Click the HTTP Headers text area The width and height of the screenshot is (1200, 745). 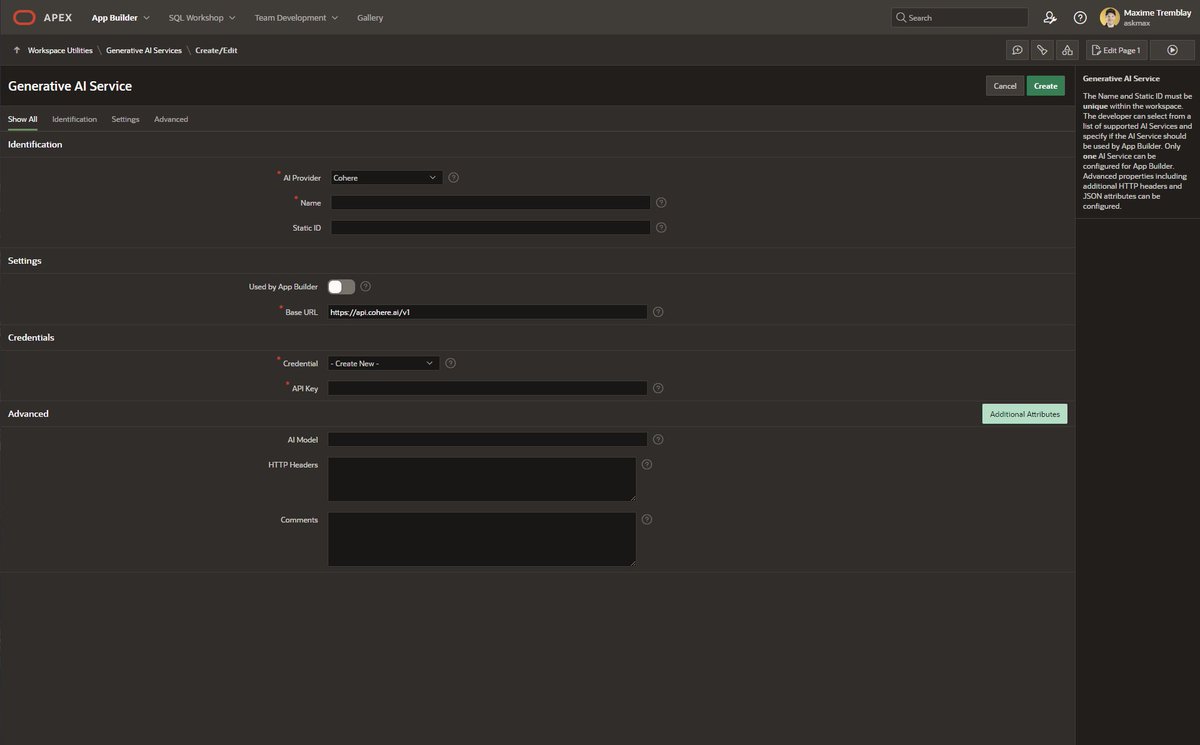pos(482,479)
